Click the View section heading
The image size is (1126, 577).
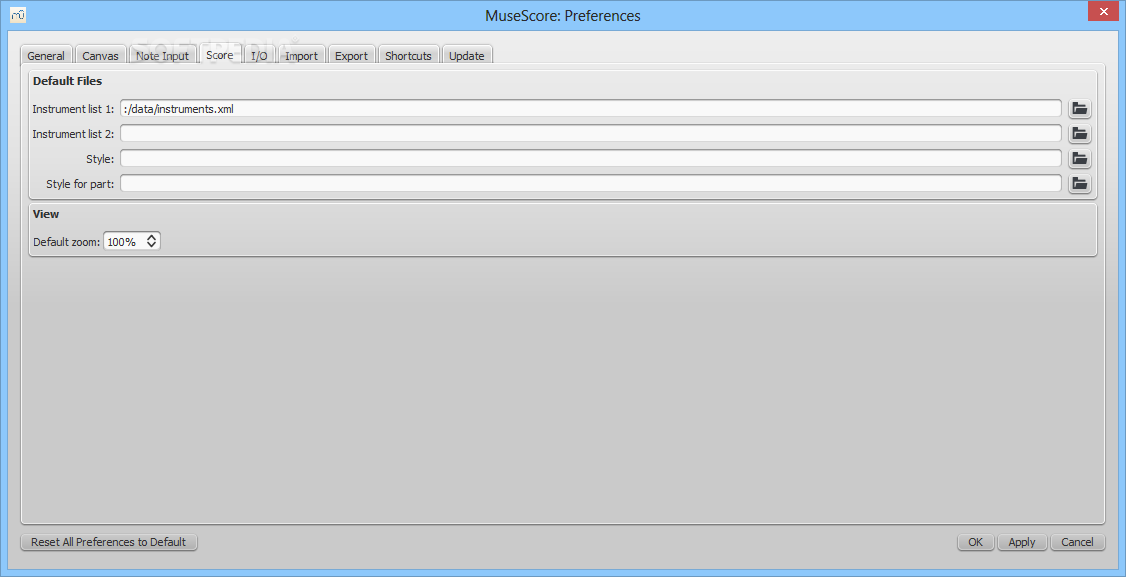pos(46,214)
